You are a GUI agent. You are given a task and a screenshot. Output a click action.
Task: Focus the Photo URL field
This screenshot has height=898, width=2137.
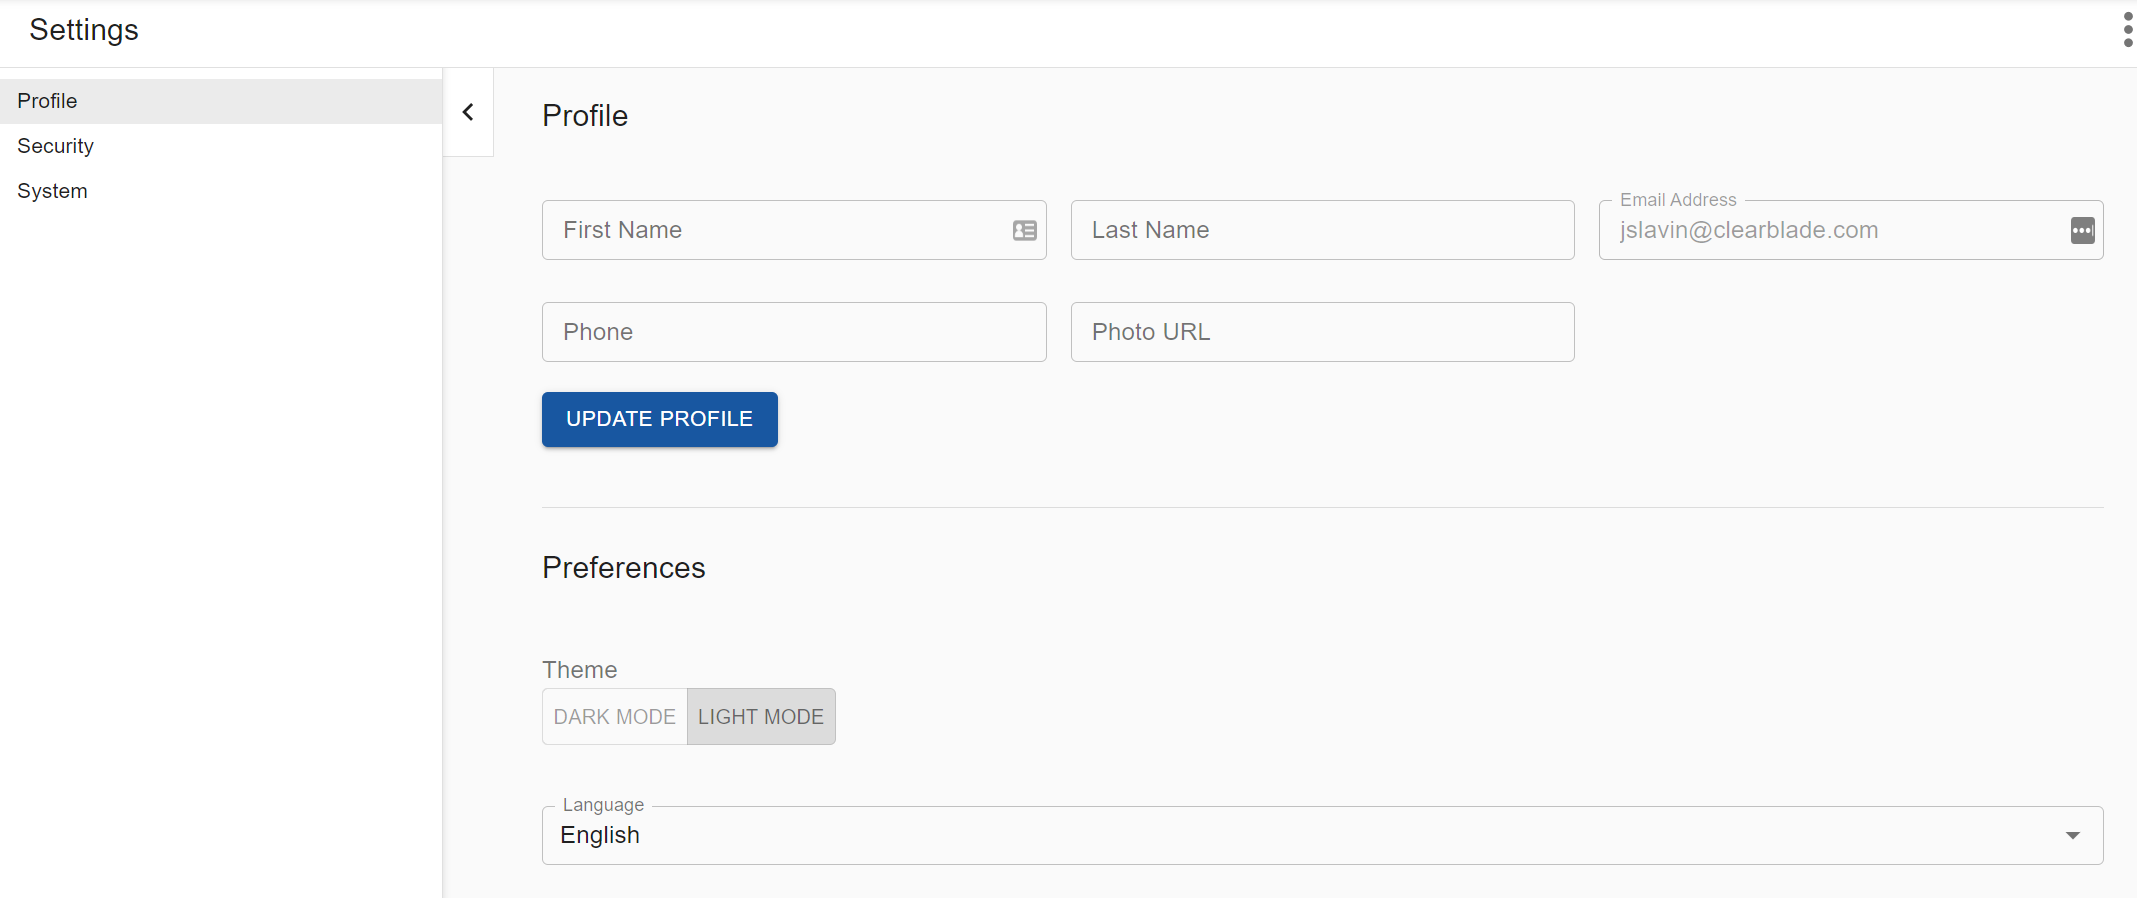(1321, 333)
